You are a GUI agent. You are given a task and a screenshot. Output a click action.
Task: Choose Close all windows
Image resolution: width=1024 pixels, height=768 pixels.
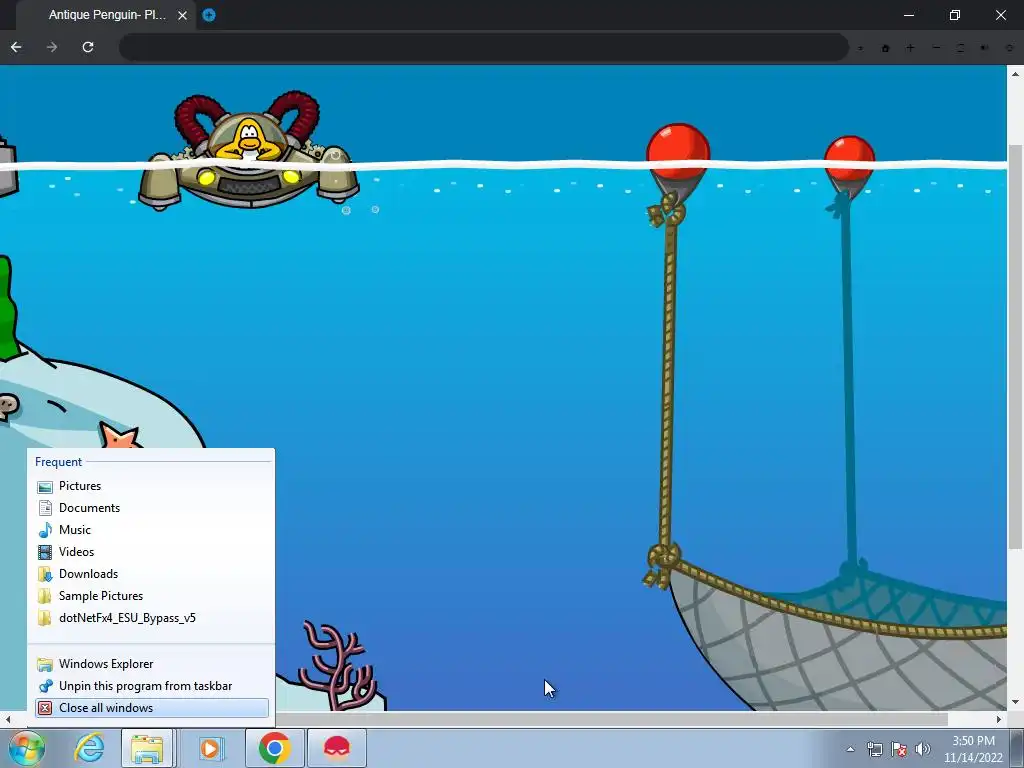point(152,708)
